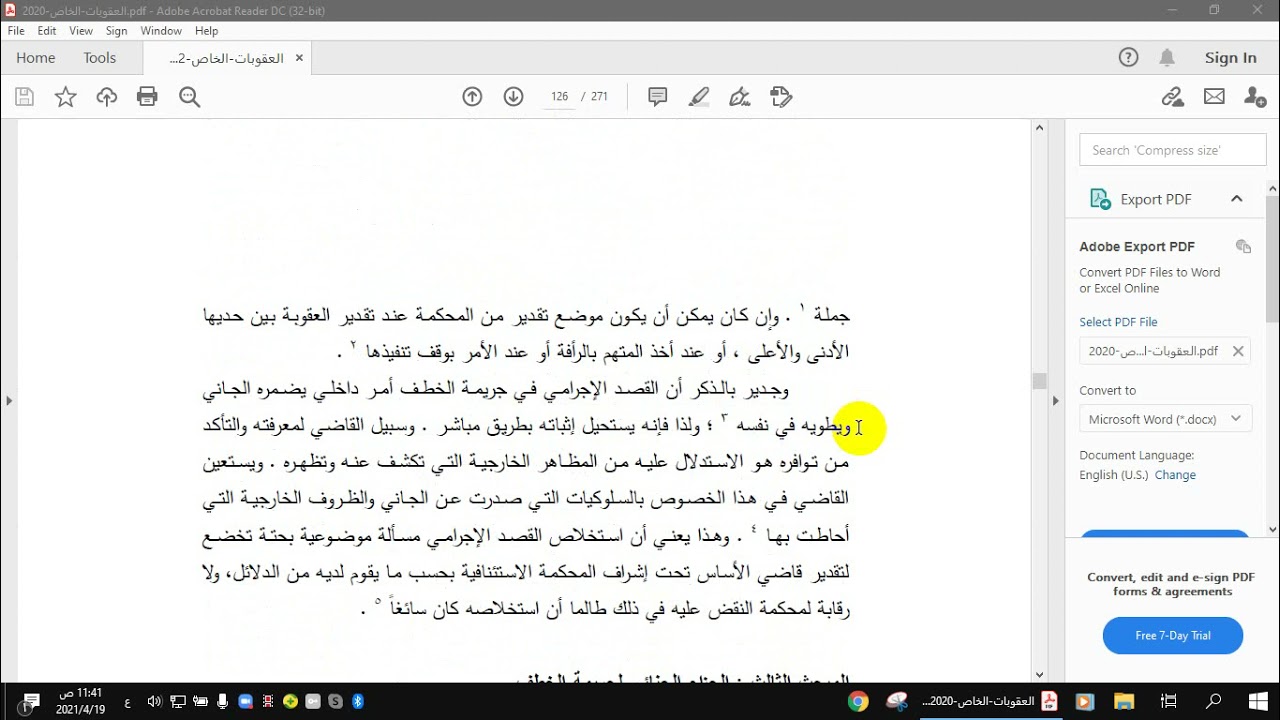This screenshot has width=1280, height=720.
Task: Save the file with the floppy disk icon
Action: coord(25,97)
